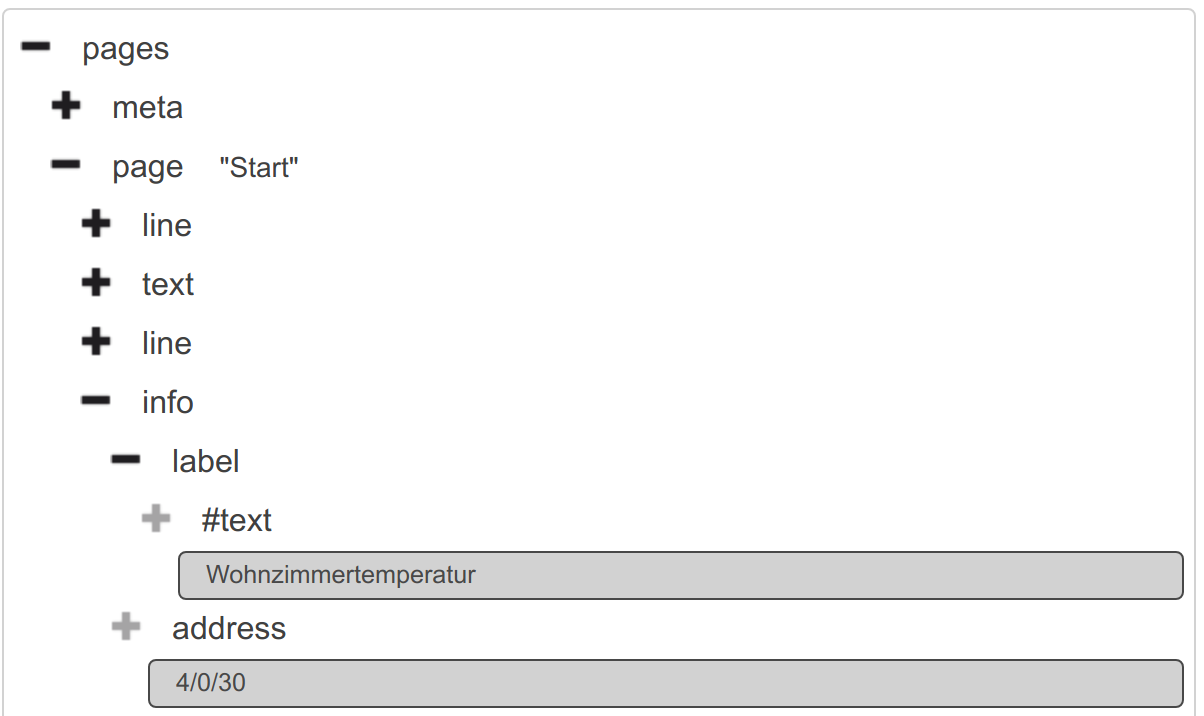Click the gray plus beside address

click(126, 628)
